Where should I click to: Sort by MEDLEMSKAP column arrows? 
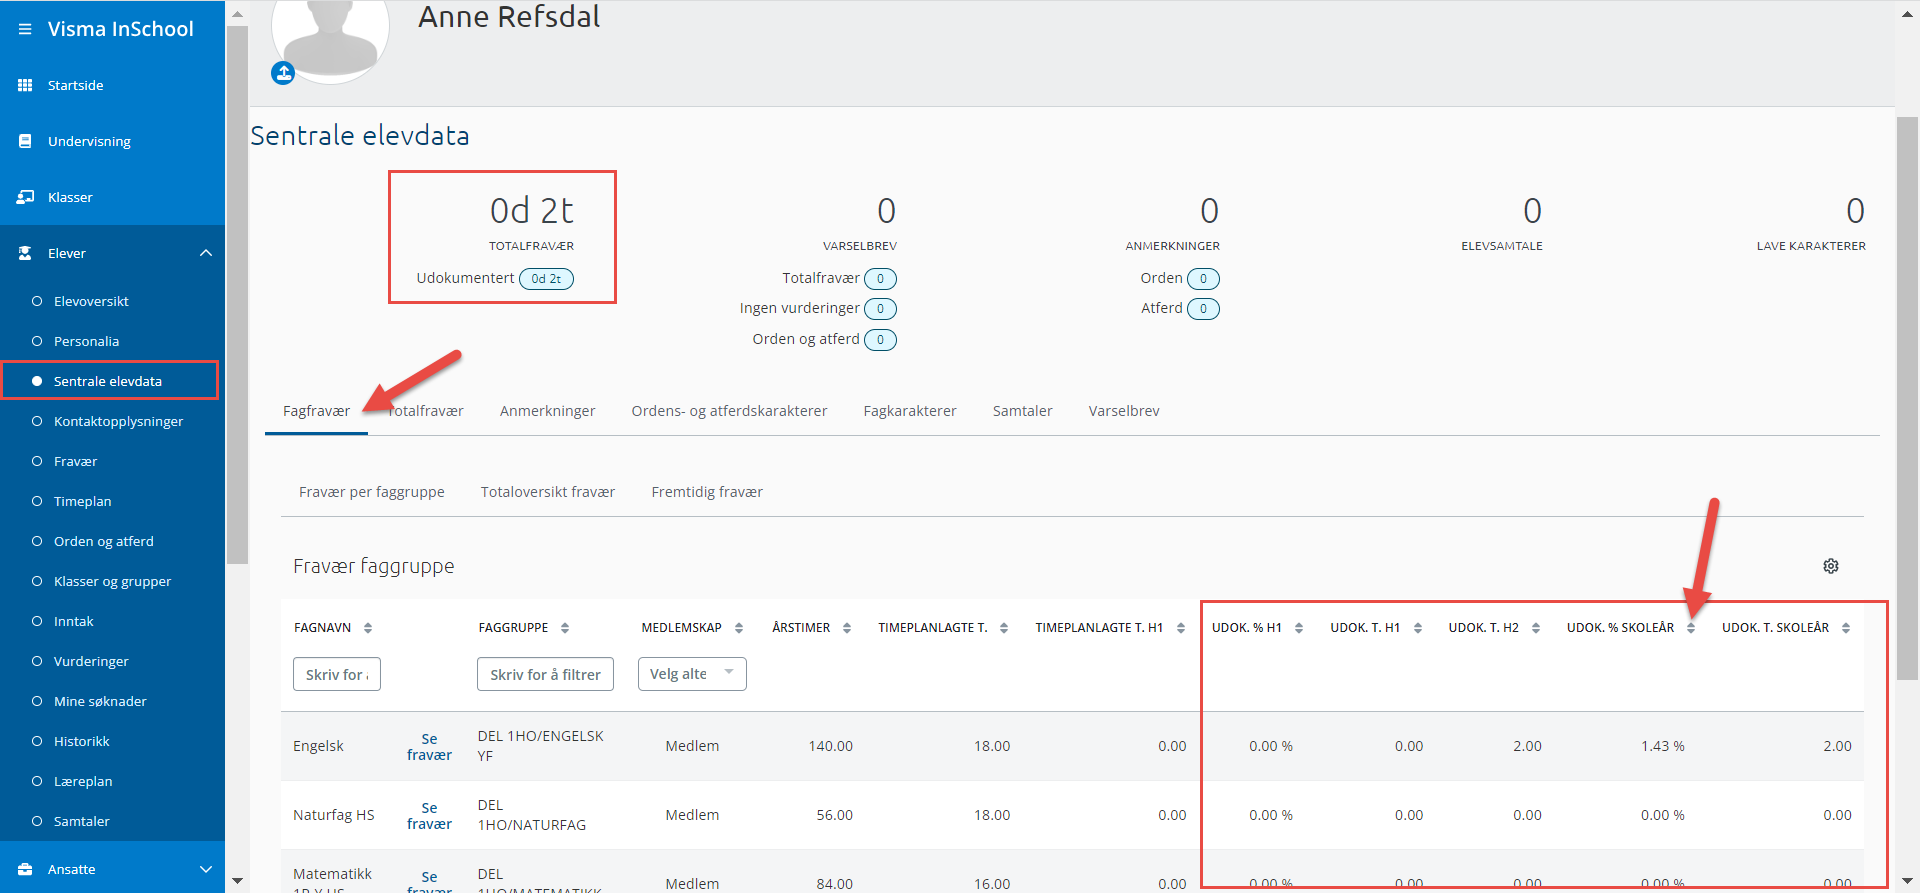739,628
